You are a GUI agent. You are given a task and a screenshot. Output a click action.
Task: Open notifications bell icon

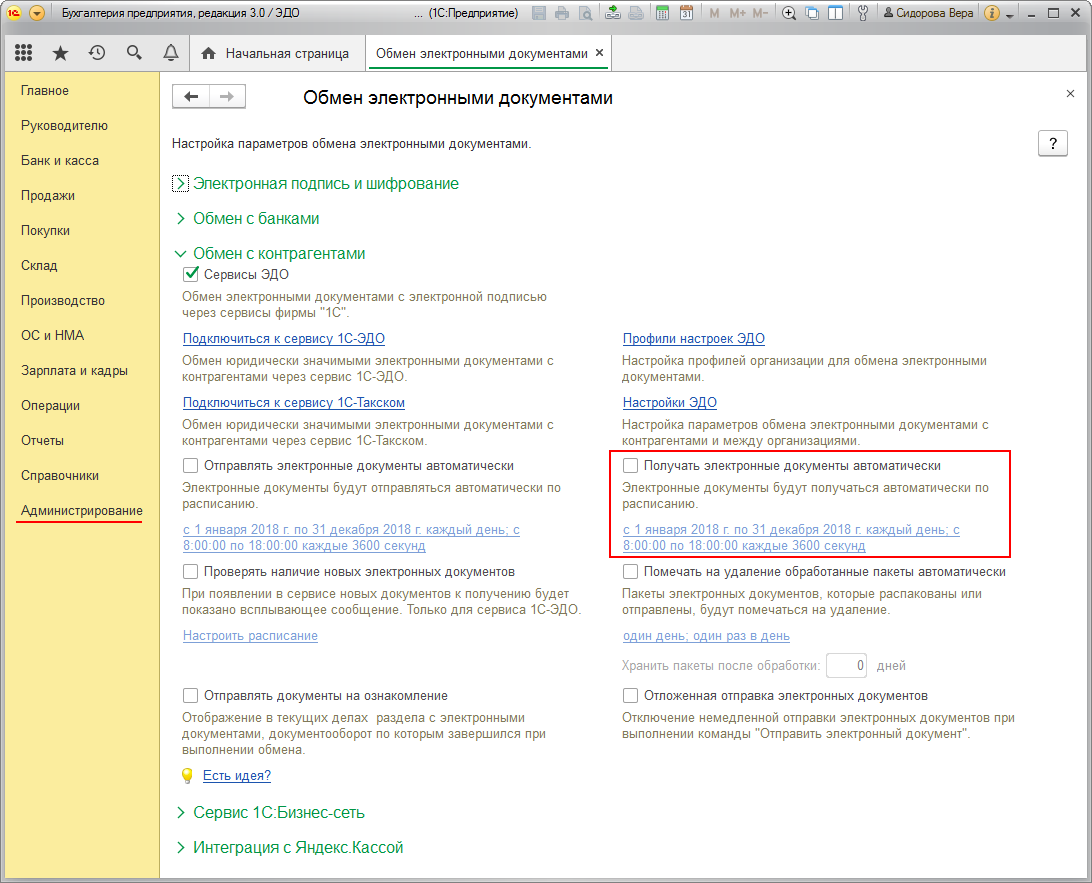coord(170,53)
